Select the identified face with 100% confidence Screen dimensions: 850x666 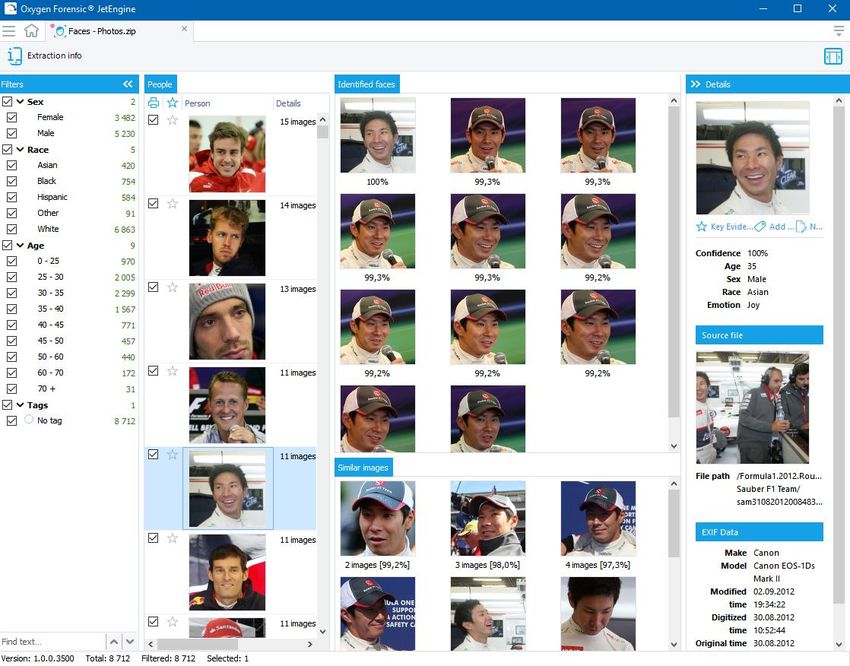click(378, 135)
